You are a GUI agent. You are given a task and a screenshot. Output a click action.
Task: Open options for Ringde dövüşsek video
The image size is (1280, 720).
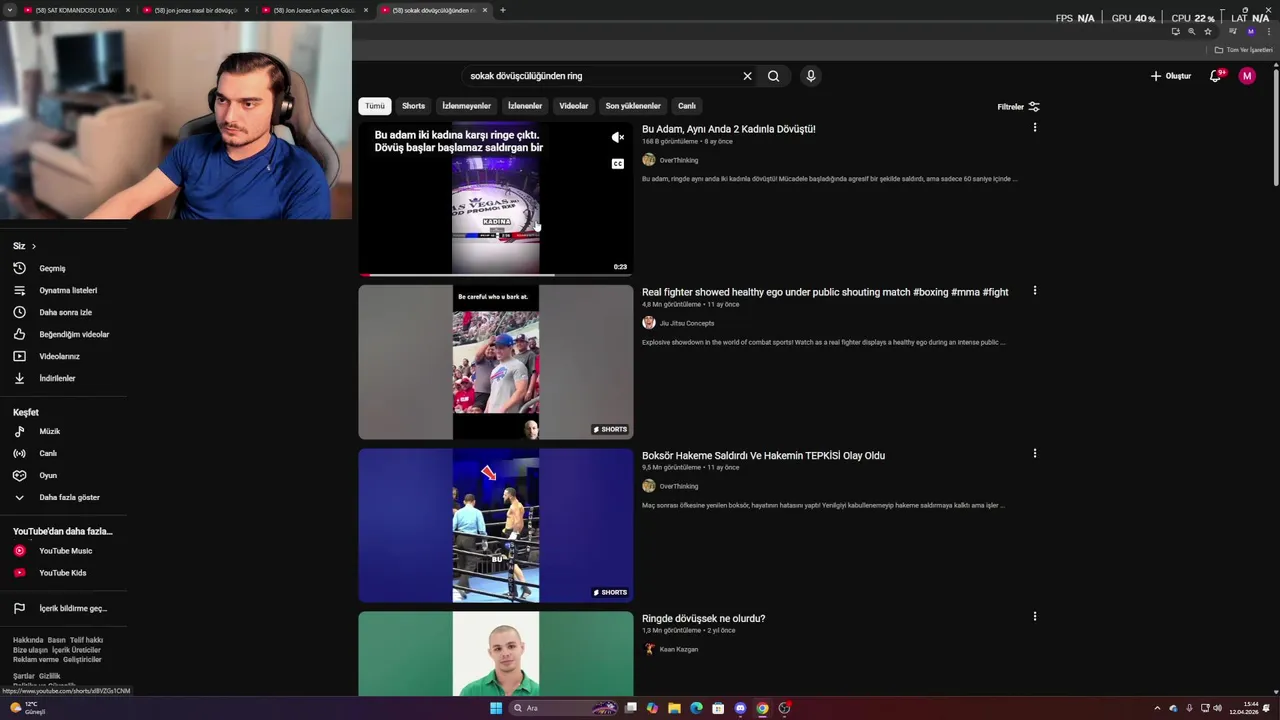[1035, 617]
